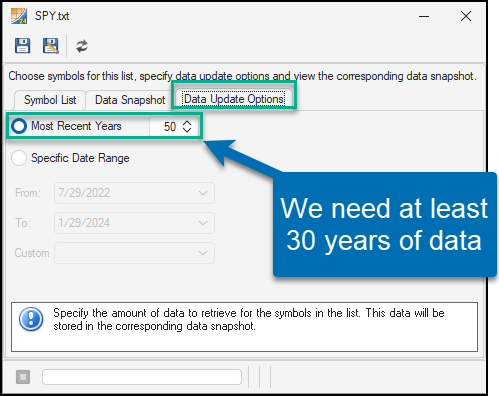Click the 'Choose symbols for this list' description
Image resolution: width=499 pixels, height=396 pixels.
242,76
